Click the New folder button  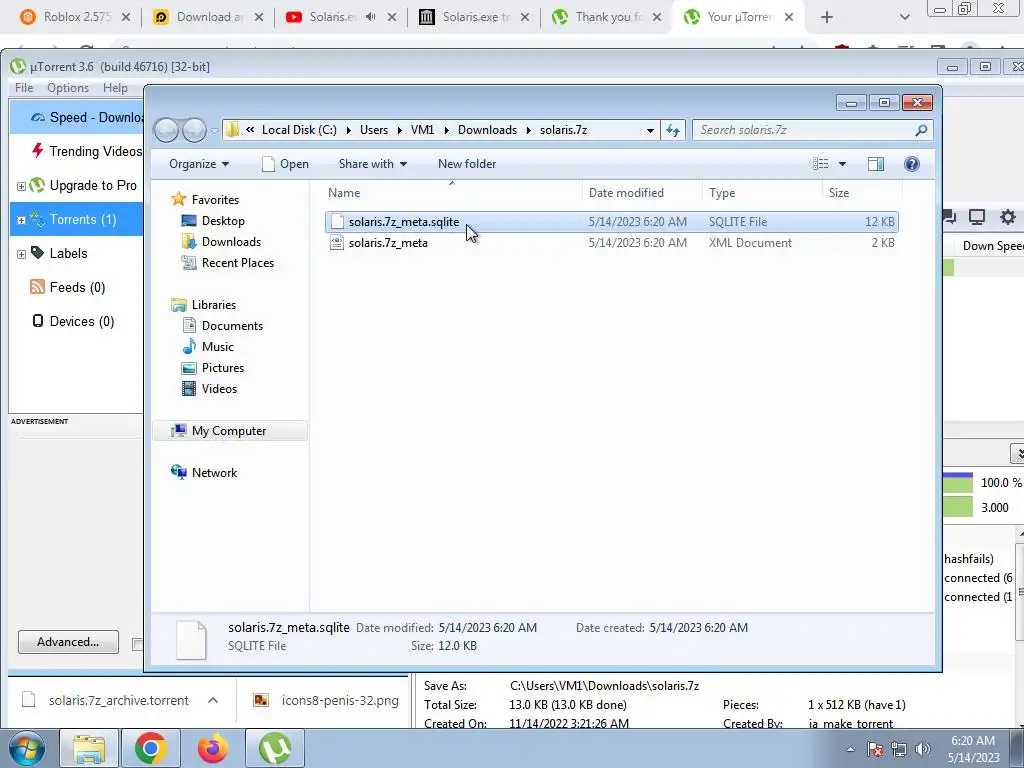[467, 164]
